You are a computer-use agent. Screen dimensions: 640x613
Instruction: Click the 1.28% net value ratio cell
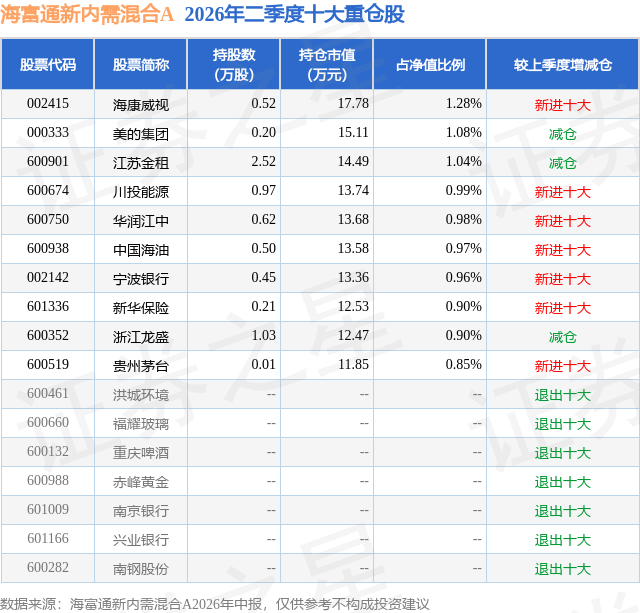(464, 104)
